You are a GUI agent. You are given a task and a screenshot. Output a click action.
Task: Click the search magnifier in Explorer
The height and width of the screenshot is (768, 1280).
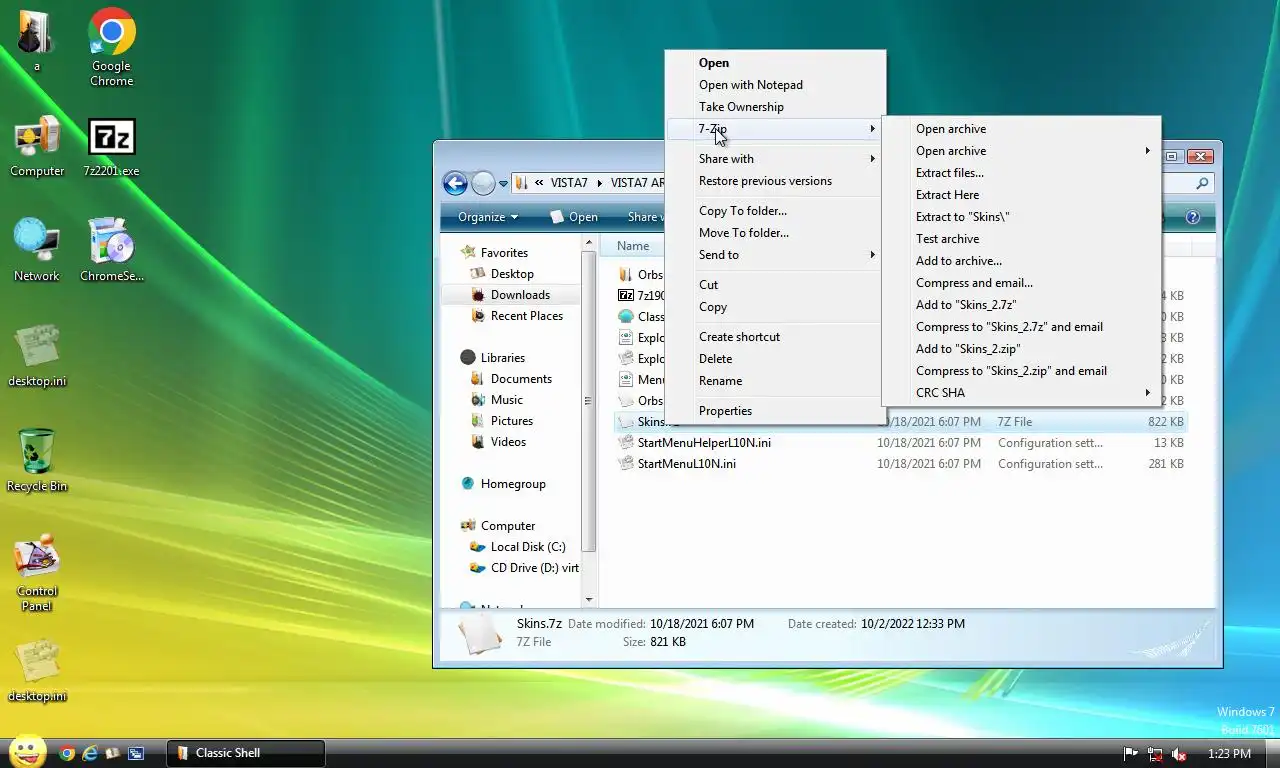click(1203, 183)
